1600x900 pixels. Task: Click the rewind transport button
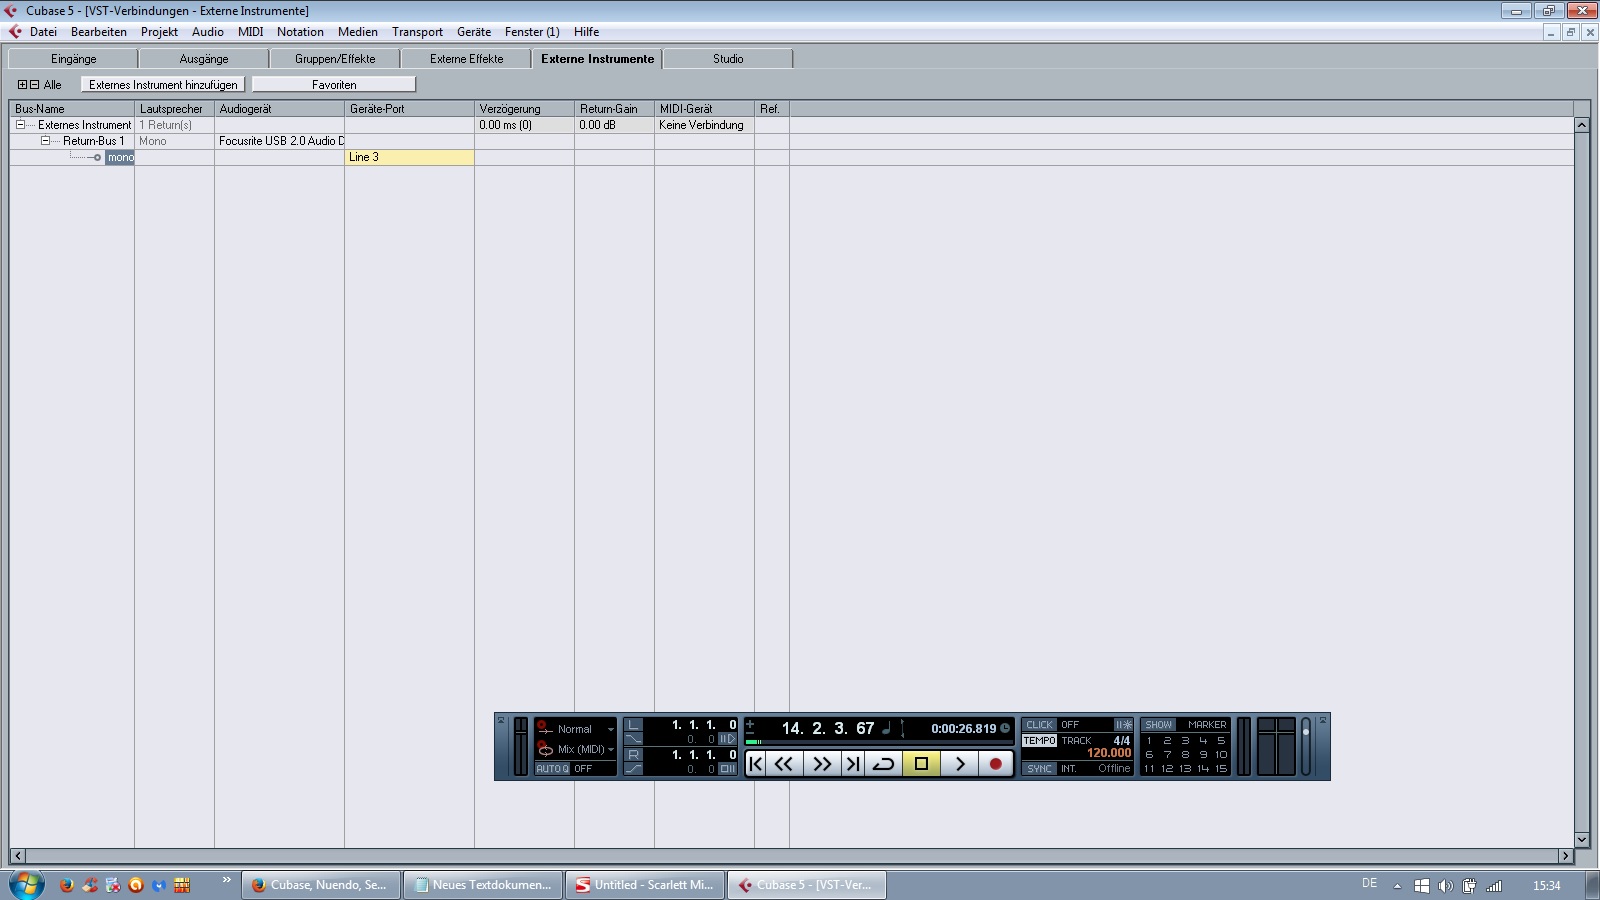point(784,763)
